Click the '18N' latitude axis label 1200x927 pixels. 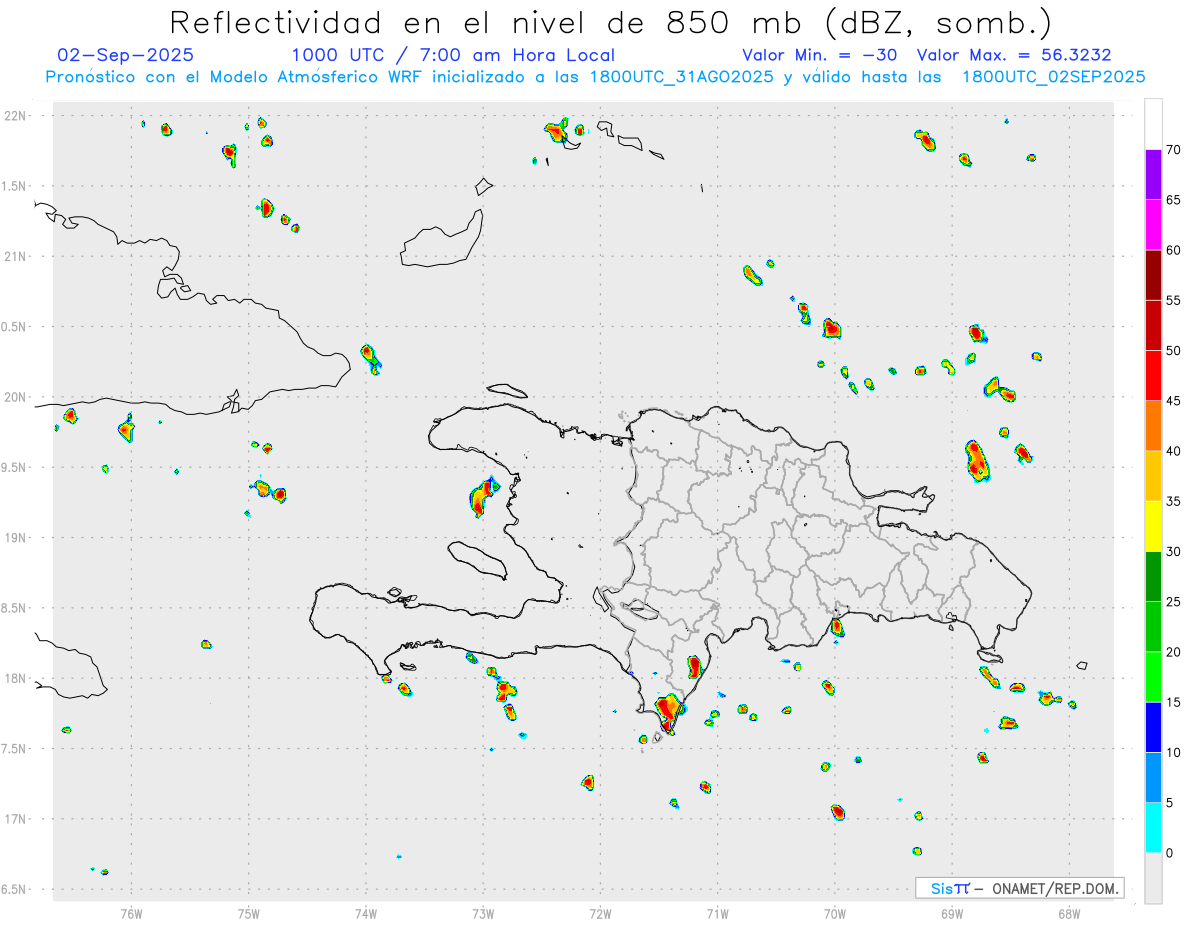tap(16, 679)
